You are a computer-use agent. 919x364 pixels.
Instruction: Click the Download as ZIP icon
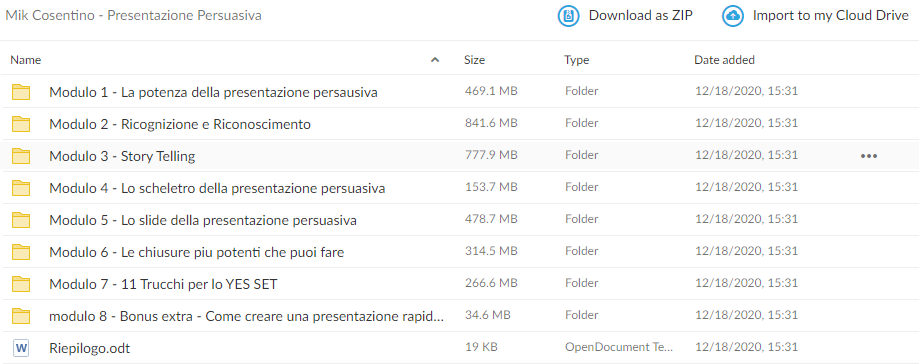(568, 16)
